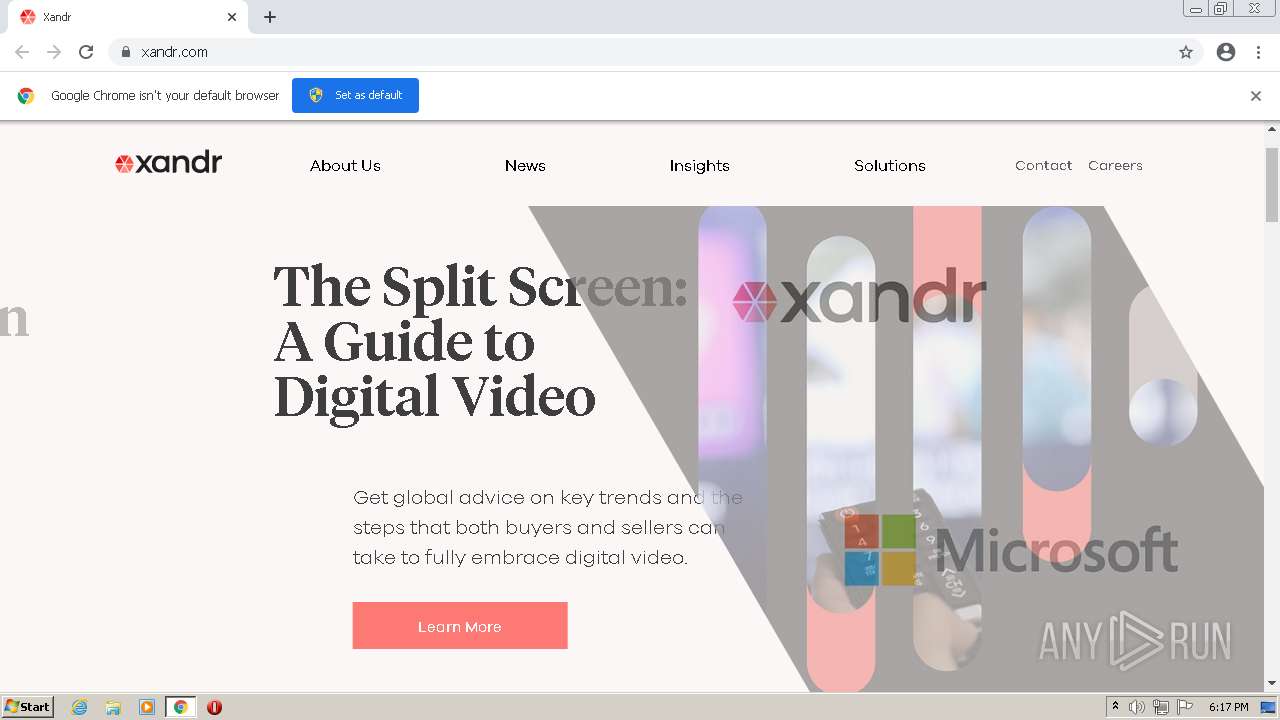1280x720 pixels.
Task: View site info via the padlock icon
Action: click(126, 52)
